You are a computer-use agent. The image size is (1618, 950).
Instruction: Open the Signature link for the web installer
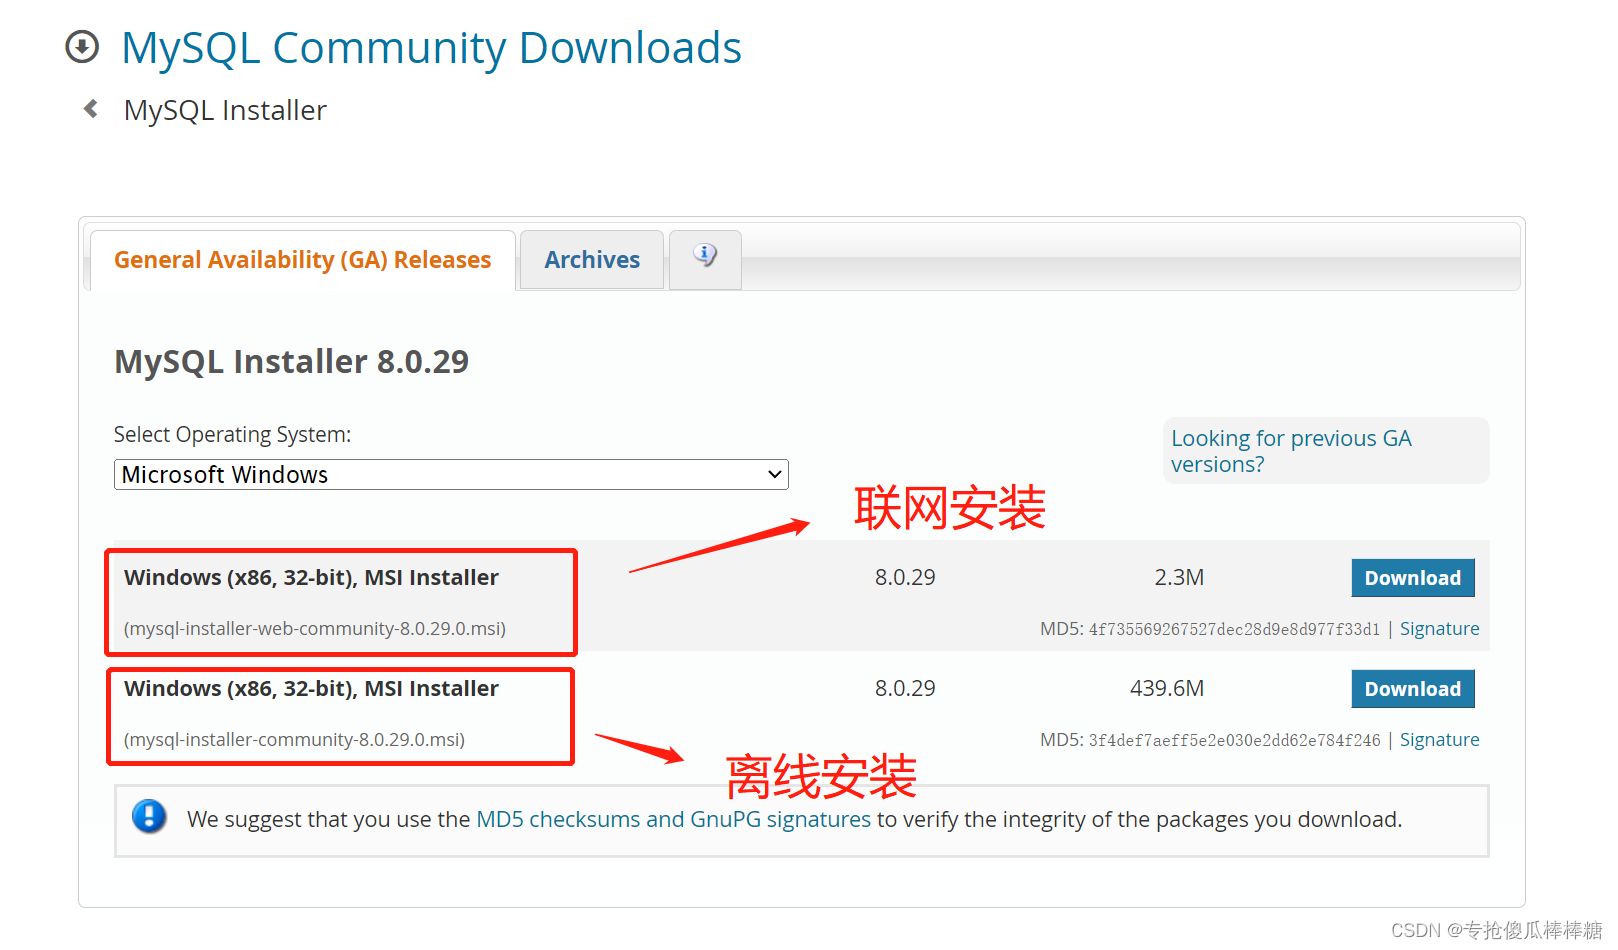[1440, 628]
